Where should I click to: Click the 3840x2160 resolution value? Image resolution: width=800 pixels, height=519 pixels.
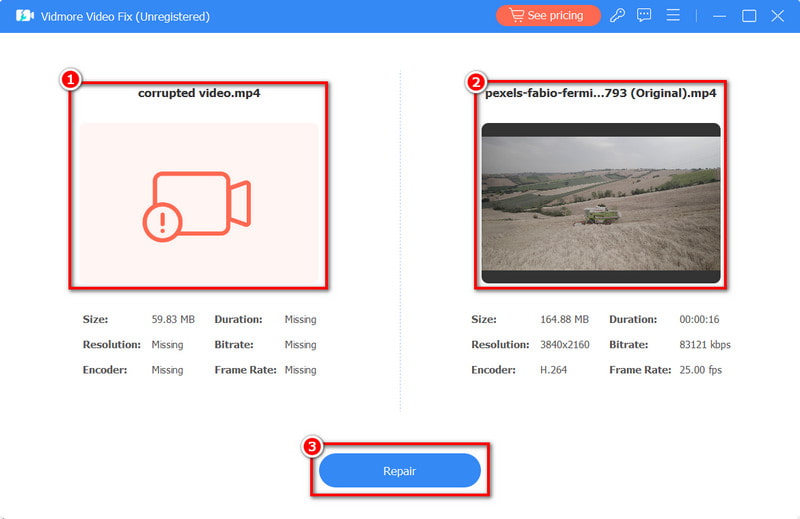(x=566, y=345)
